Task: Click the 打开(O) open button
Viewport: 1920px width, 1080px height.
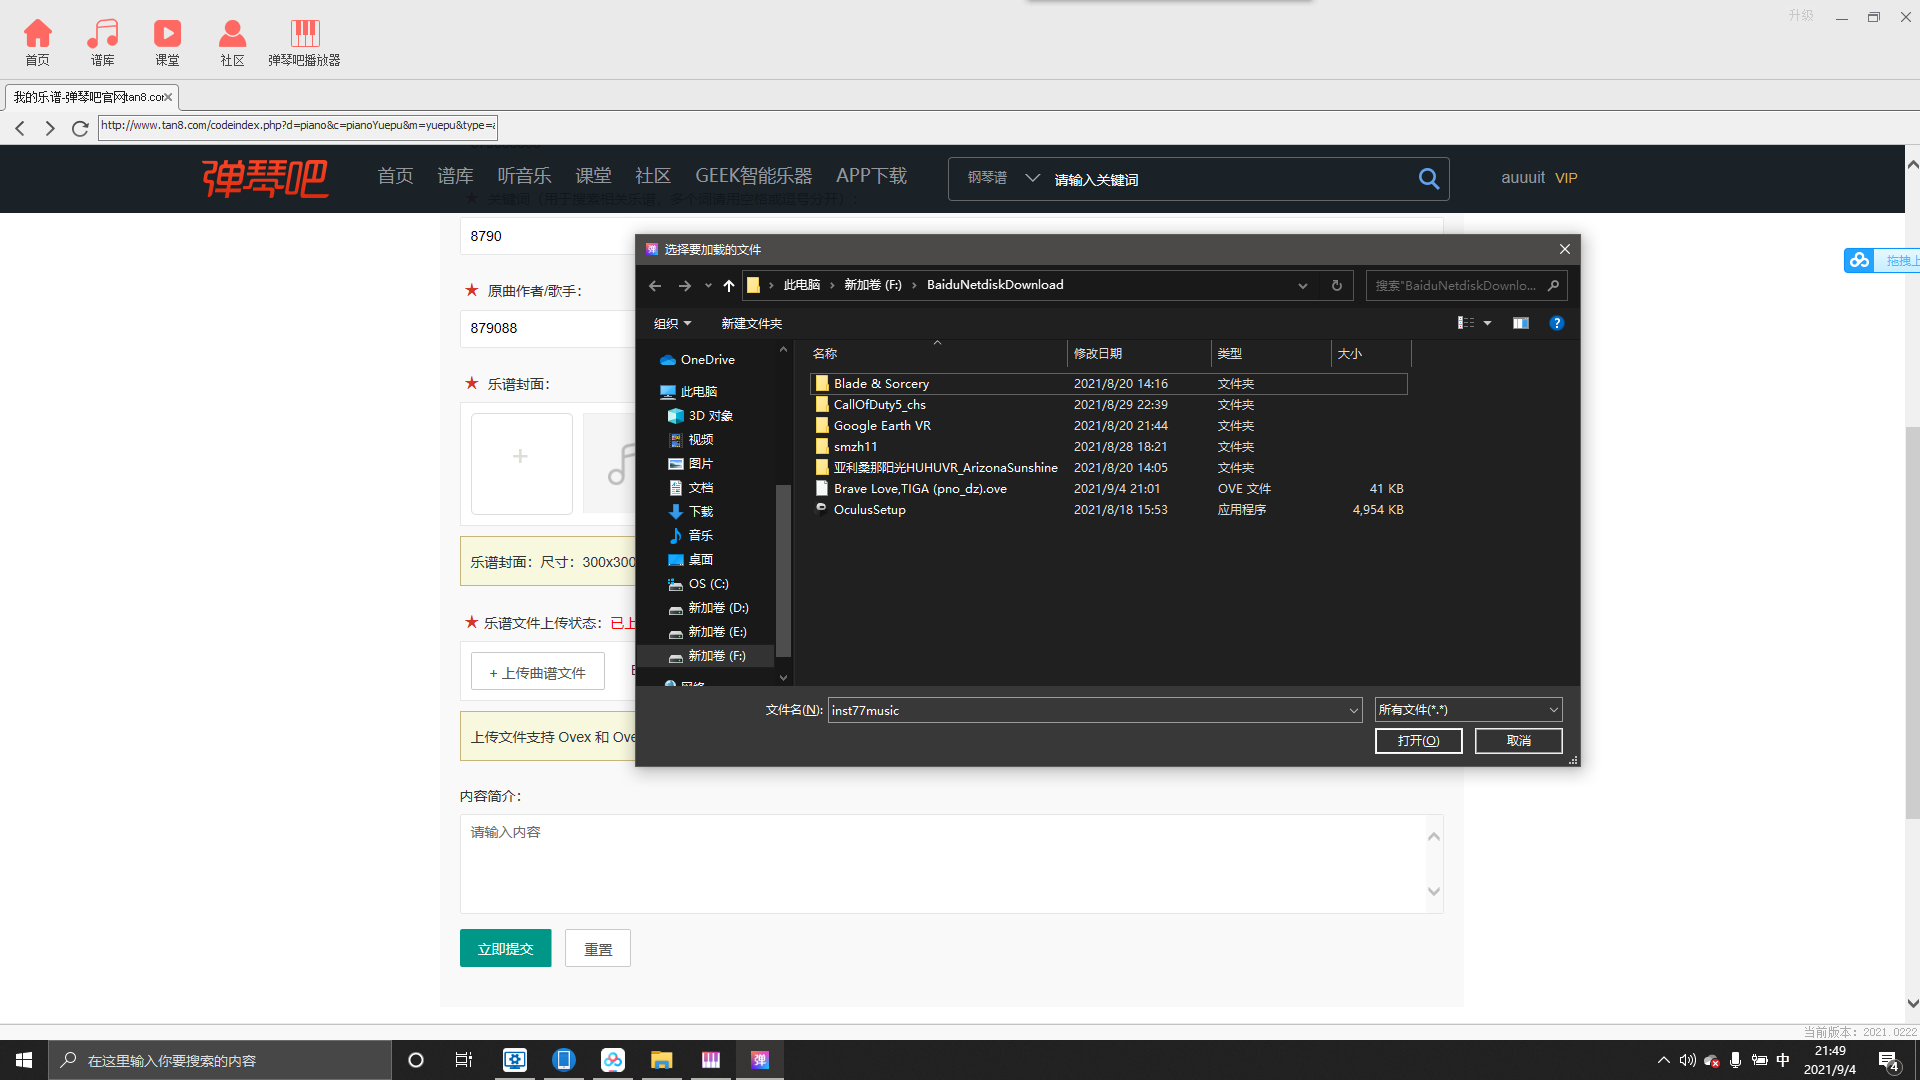Action: pyautogui.click(x=1418, y=741)
